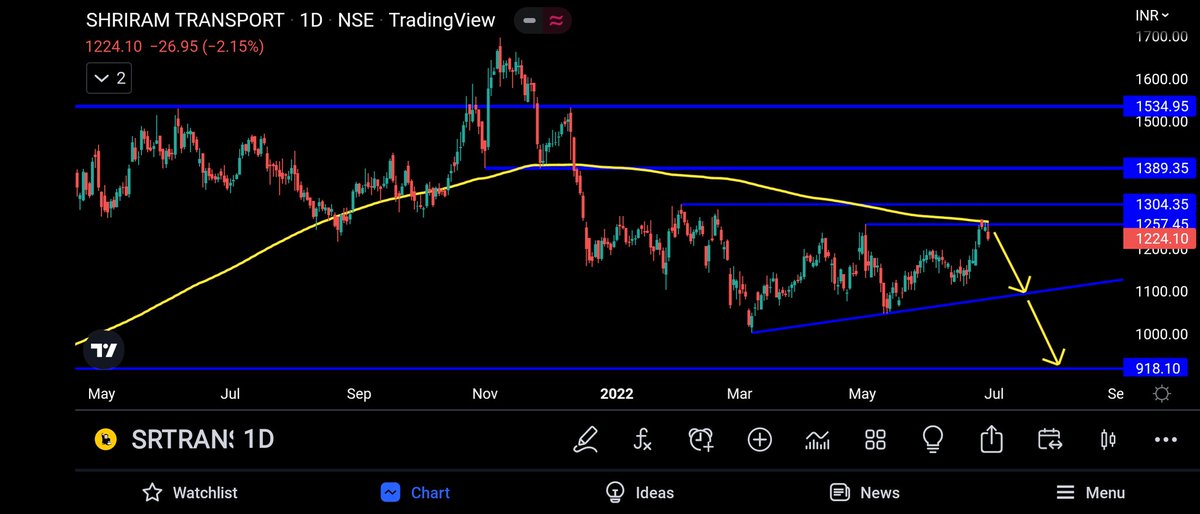Share the chart via the share icon
The image size is (1200, 514).
[991, 439]
